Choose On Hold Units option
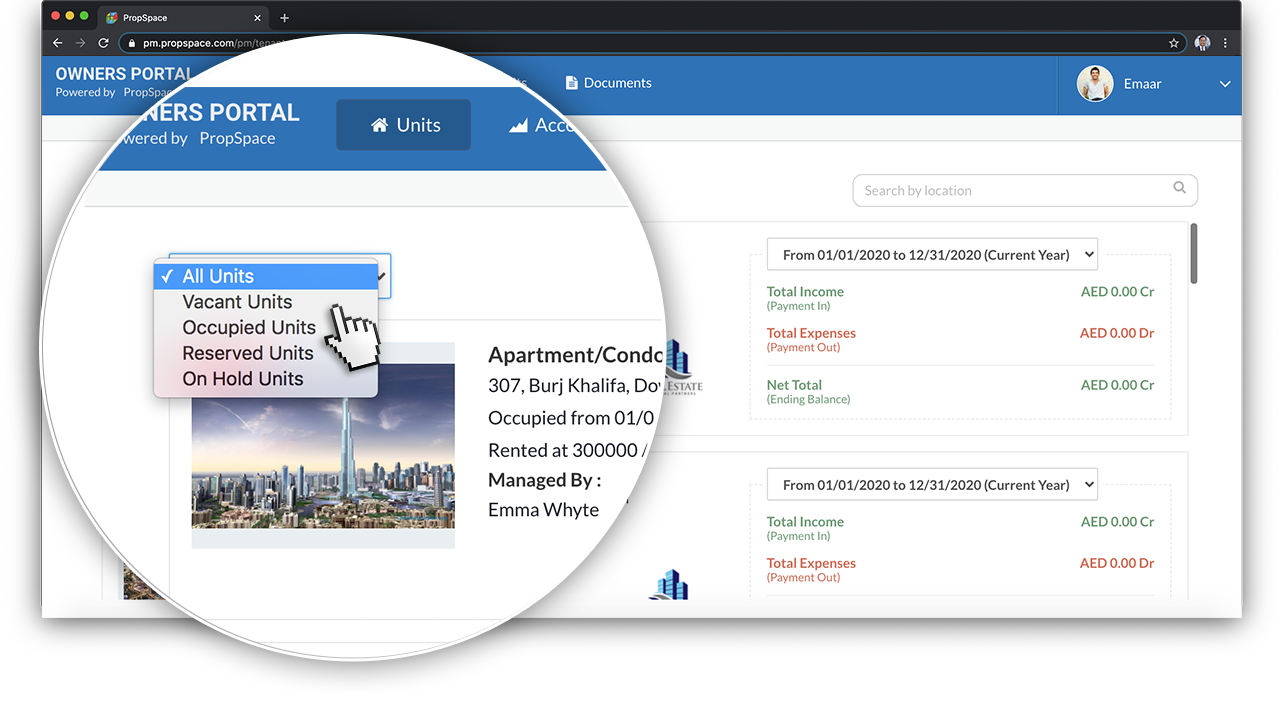 click(266, 379)
